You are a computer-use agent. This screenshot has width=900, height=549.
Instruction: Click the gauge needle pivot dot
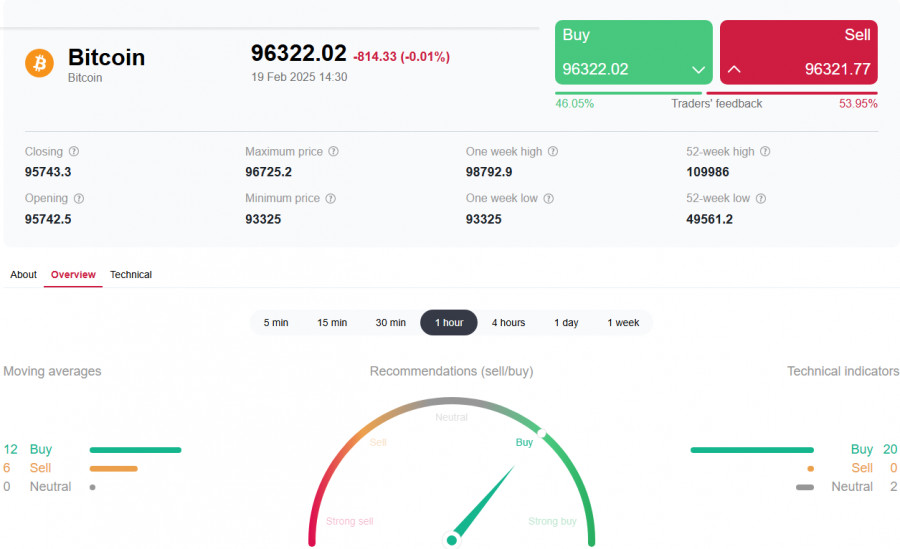pos(452,540)
